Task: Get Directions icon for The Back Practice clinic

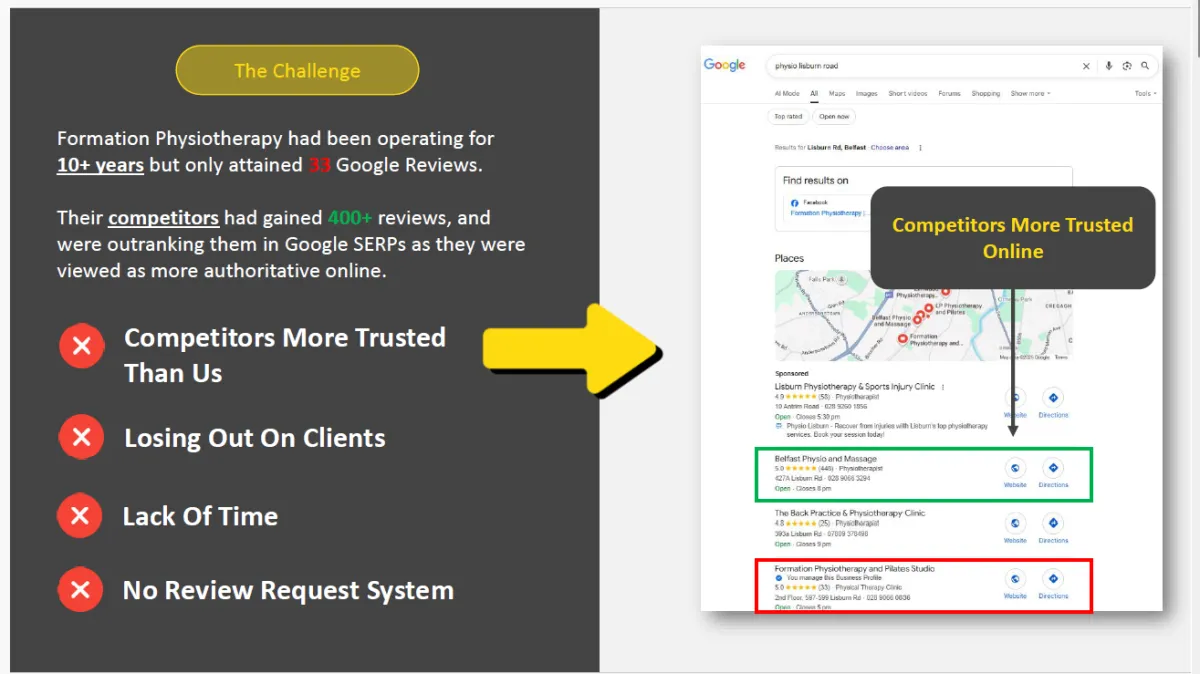Action: coord(1053,523)
